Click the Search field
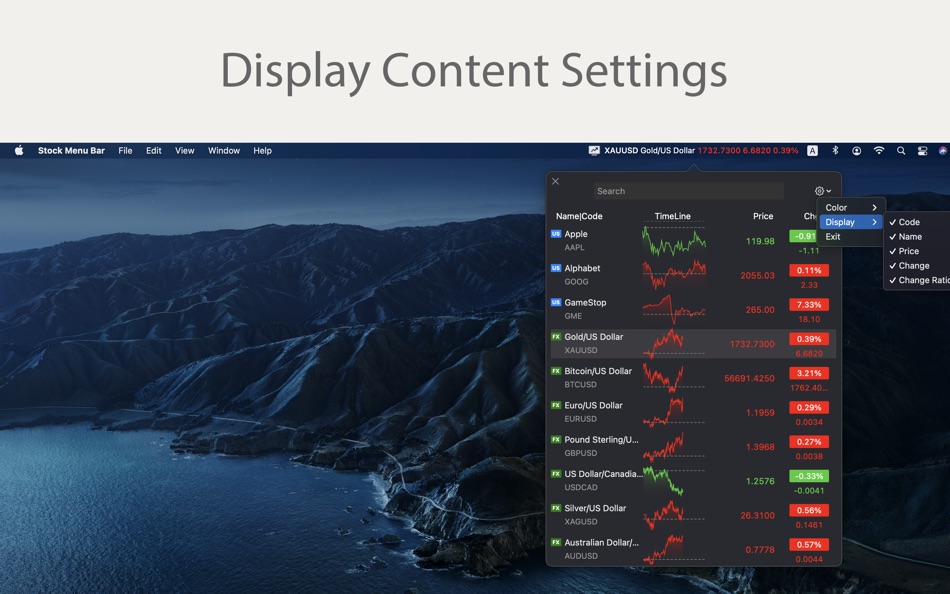 click(x=688, y=191)
